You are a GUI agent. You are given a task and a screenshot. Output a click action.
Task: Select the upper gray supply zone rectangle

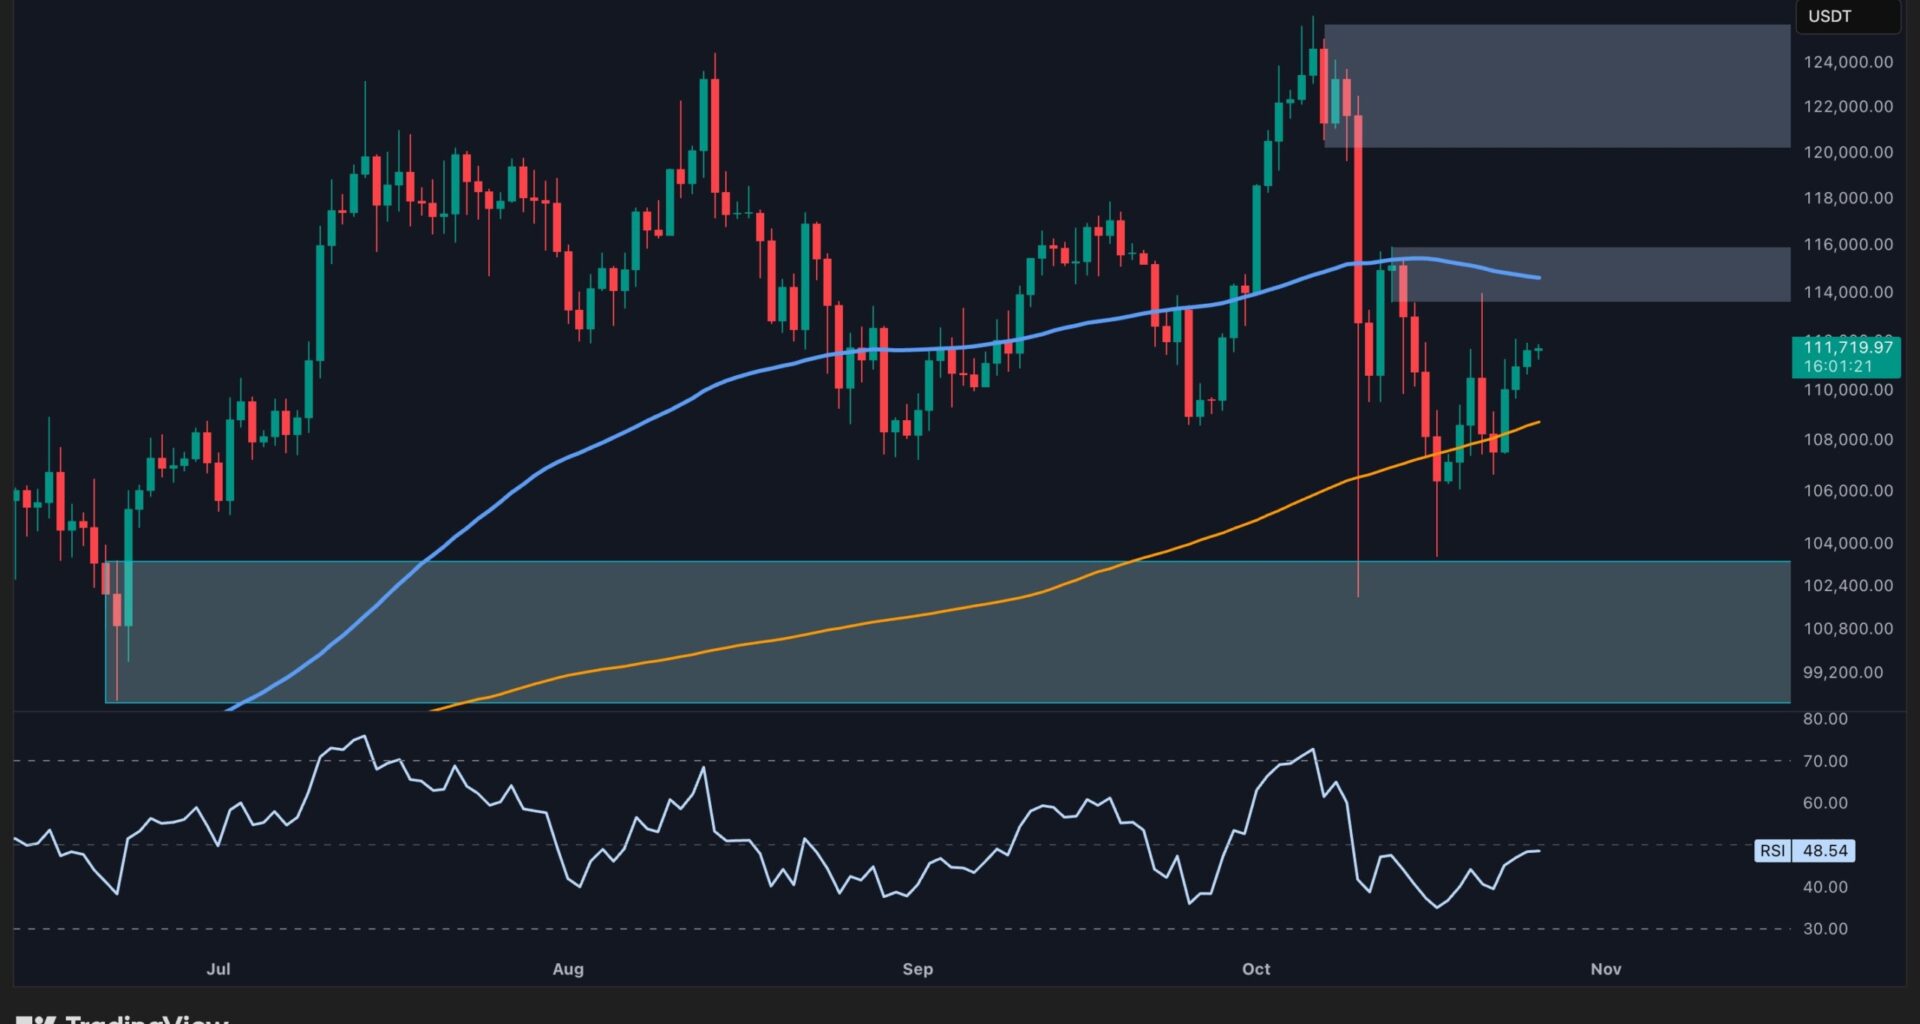pyautogui.click(x=1556, y=86)
